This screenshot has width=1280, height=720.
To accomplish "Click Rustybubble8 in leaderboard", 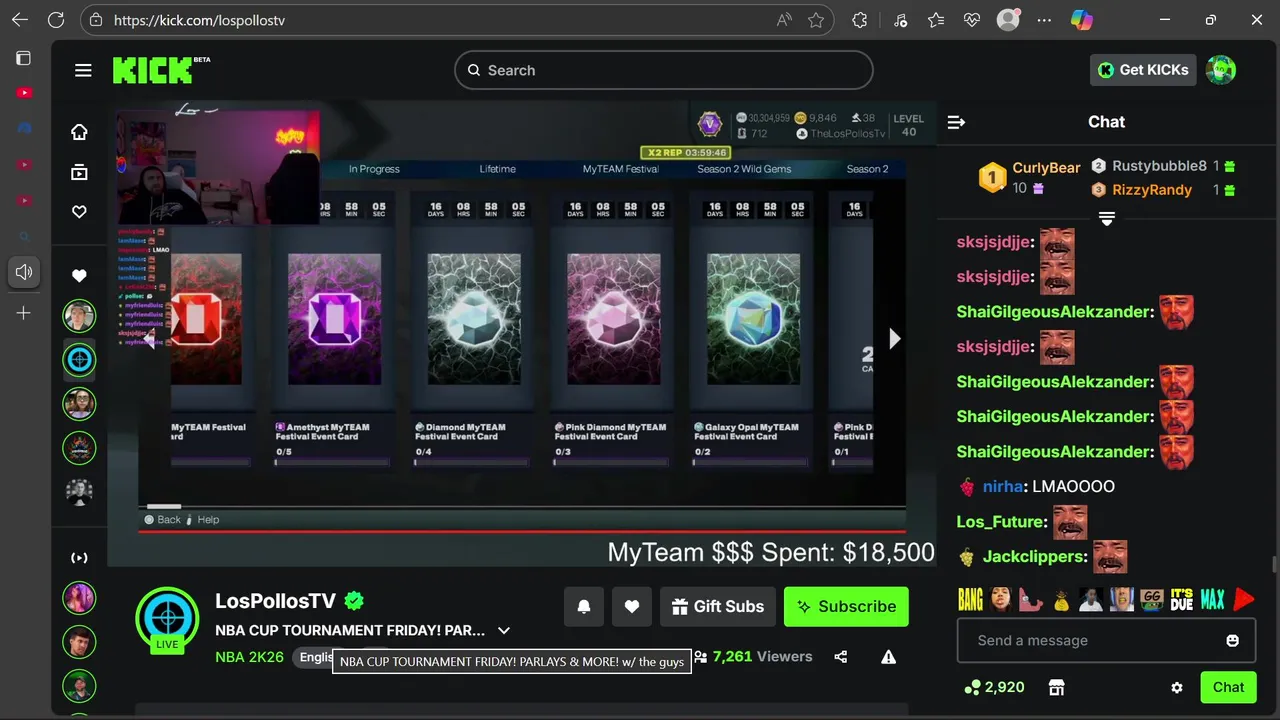I will click(x=1159, y=166).
